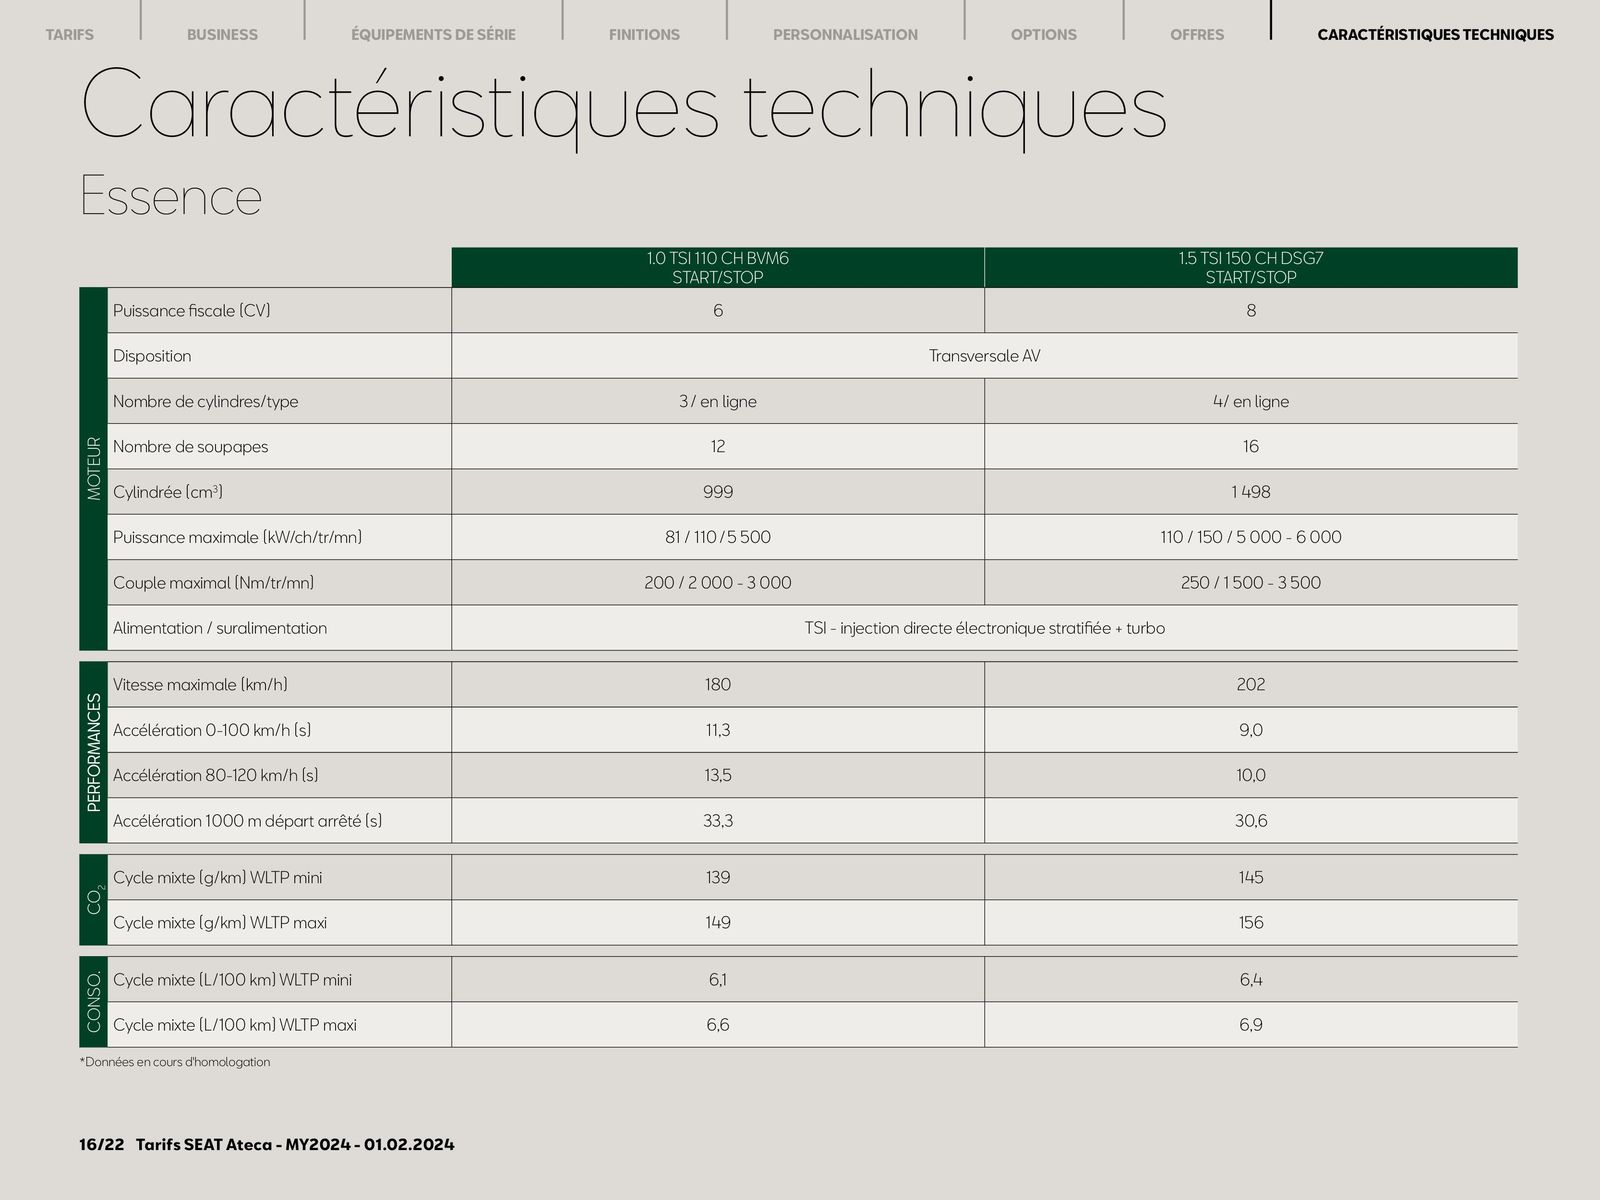Click the Données en cours d'homologation footnote
The height and width of the screenshot is (1200, 1600).
(x=175, y=1062)
